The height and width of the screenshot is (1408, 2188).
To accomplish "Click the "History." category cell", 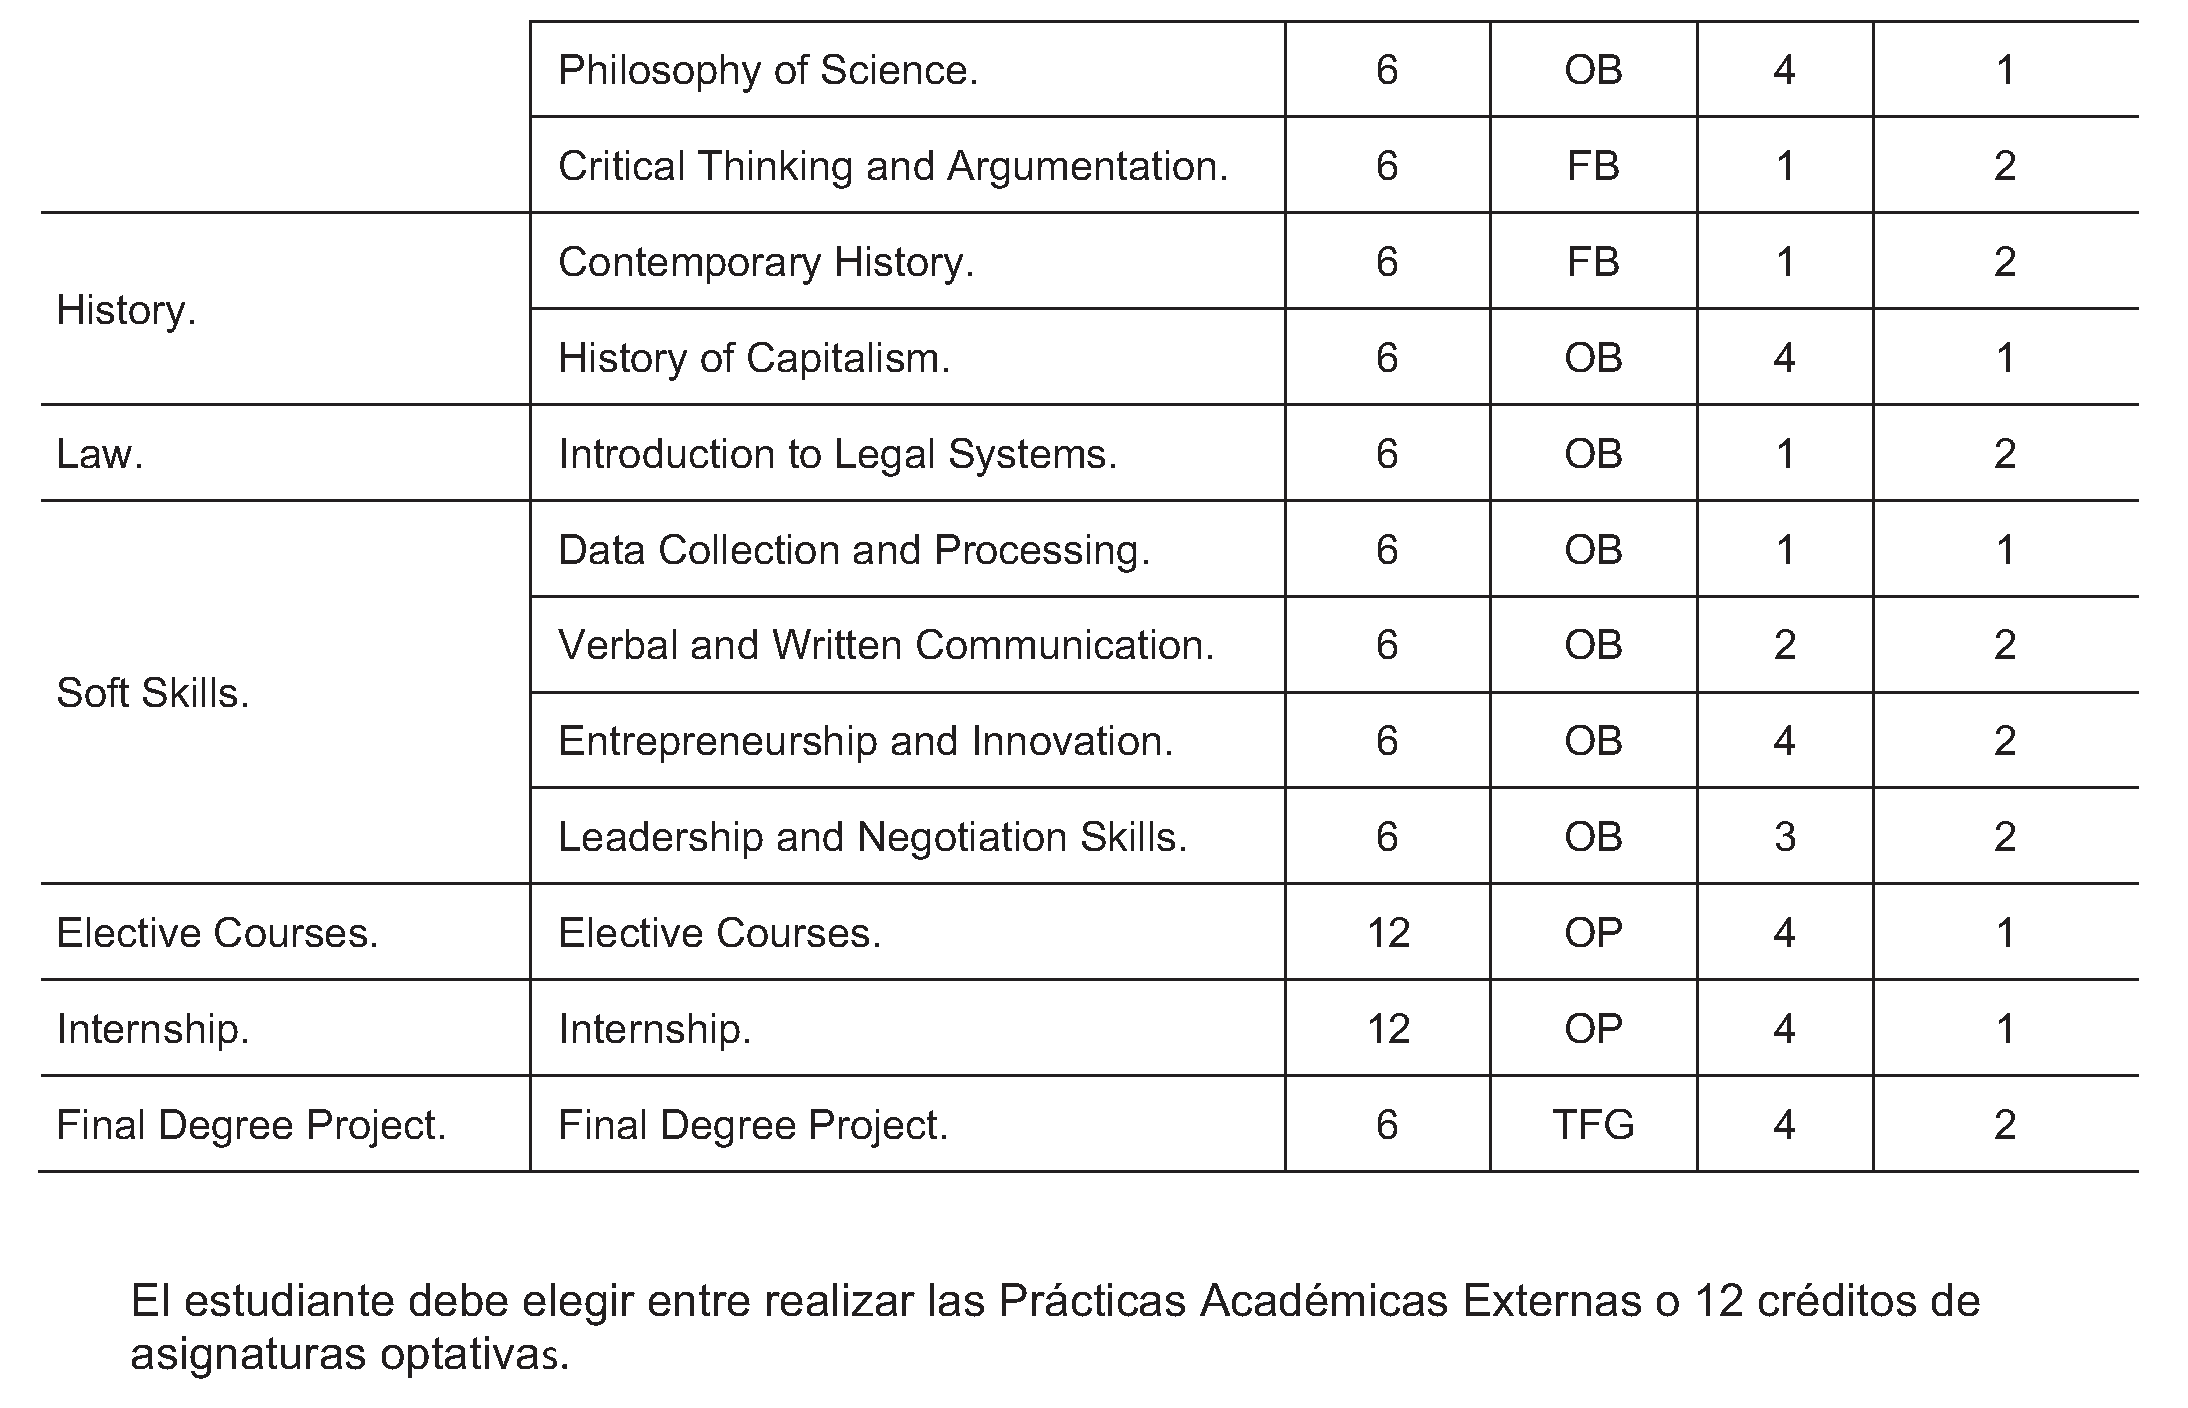I will click(x=126, y=310).
